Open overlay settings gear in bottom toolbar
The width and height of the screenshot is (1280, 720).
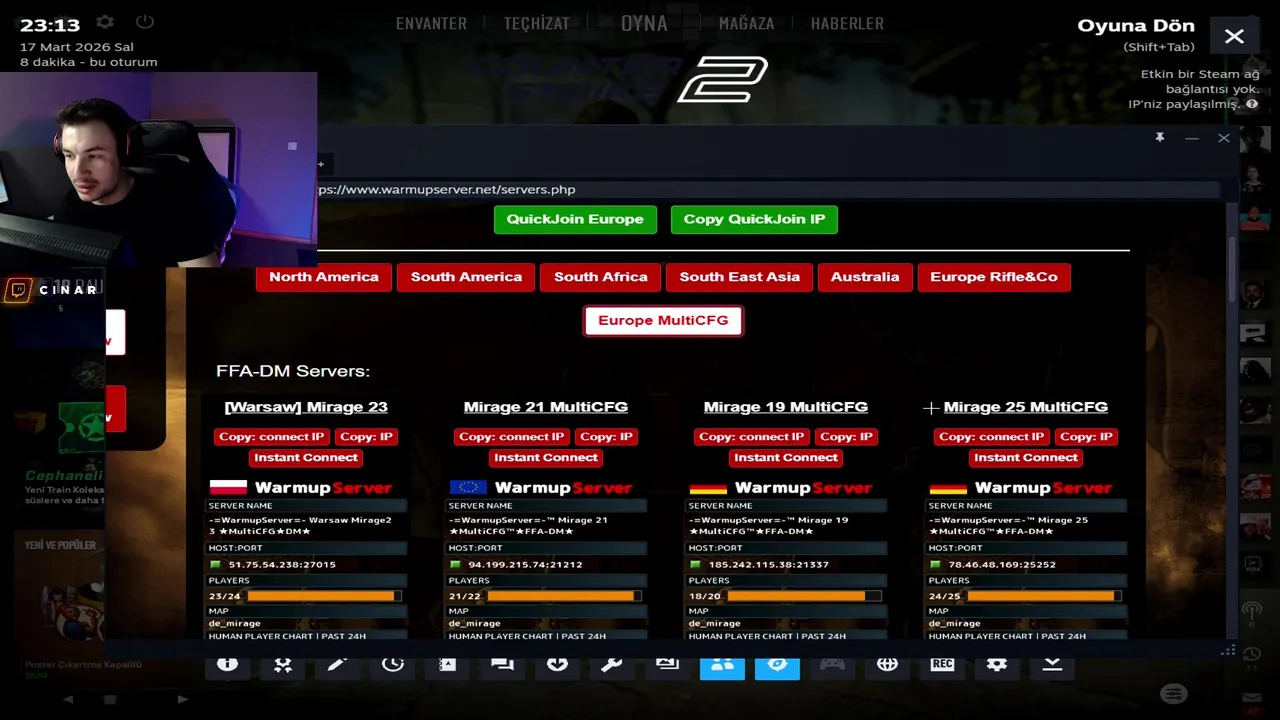tap(997, 664)
